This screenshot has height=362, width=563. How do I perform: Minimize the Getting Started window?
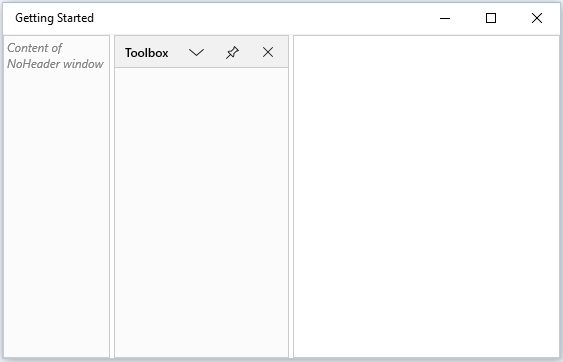pos(445,18)
